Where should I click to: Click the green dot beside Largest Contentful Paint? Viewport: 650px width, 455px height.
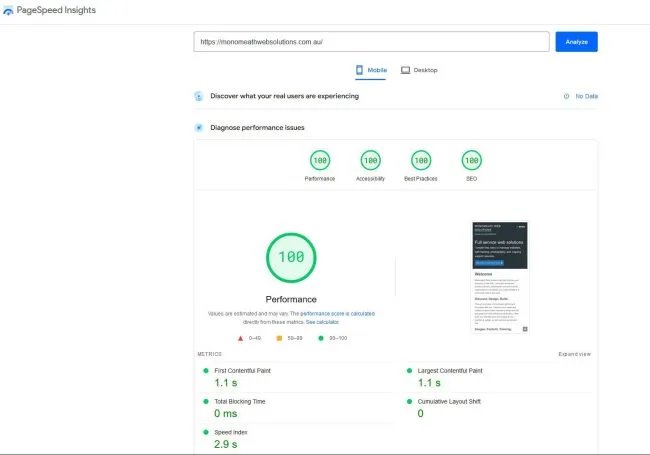pyautogui.click(x=409, y=370)
